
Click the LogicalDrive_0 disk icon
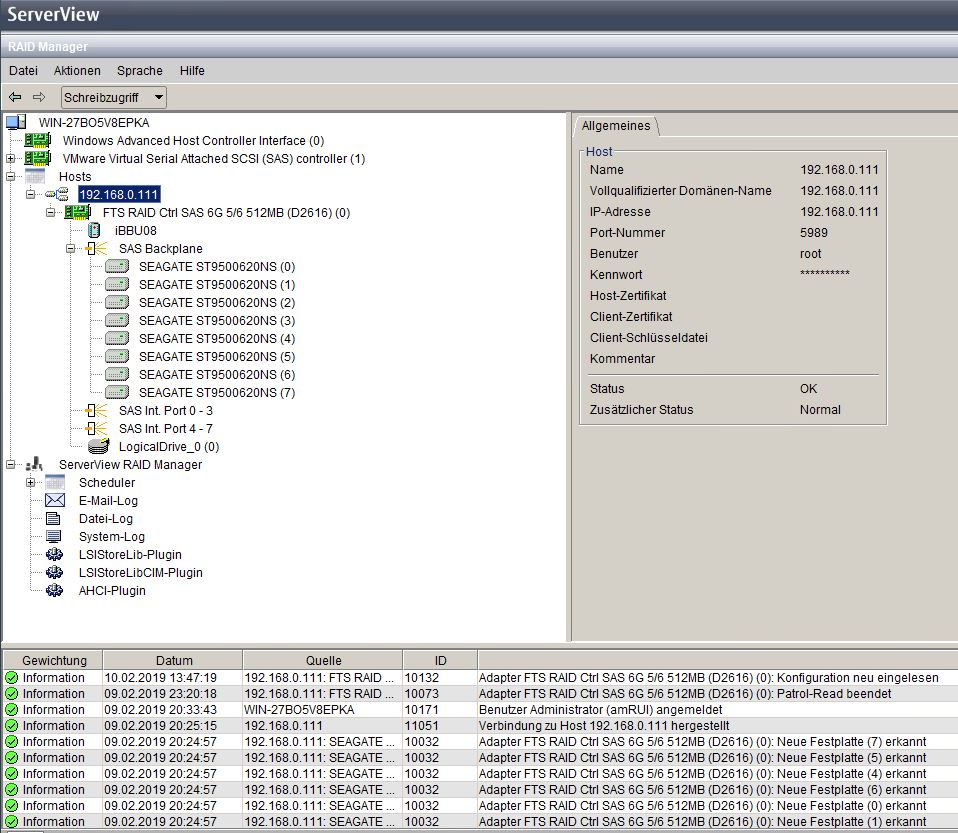coord(97,447)
